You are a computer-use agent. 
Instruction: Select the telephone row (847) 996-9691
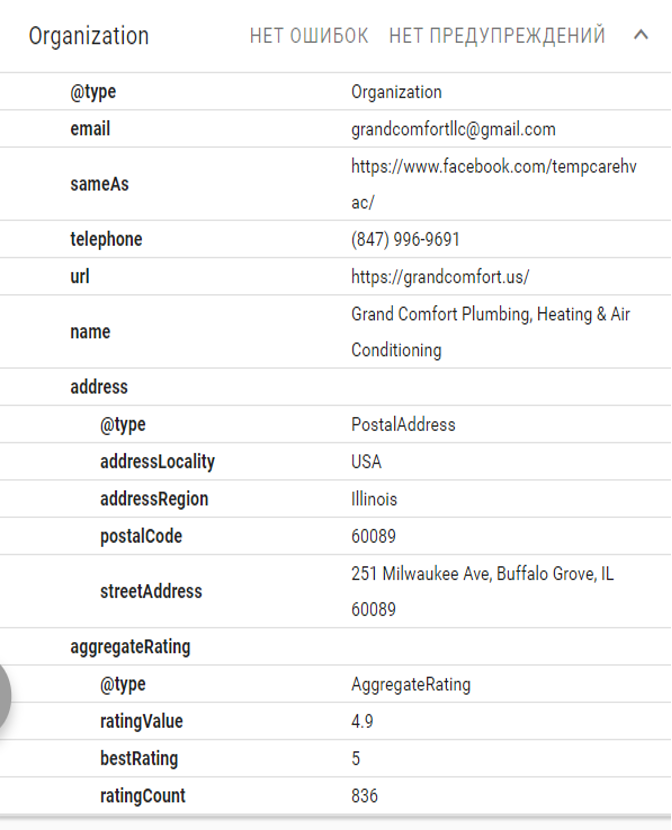[336, 239]
